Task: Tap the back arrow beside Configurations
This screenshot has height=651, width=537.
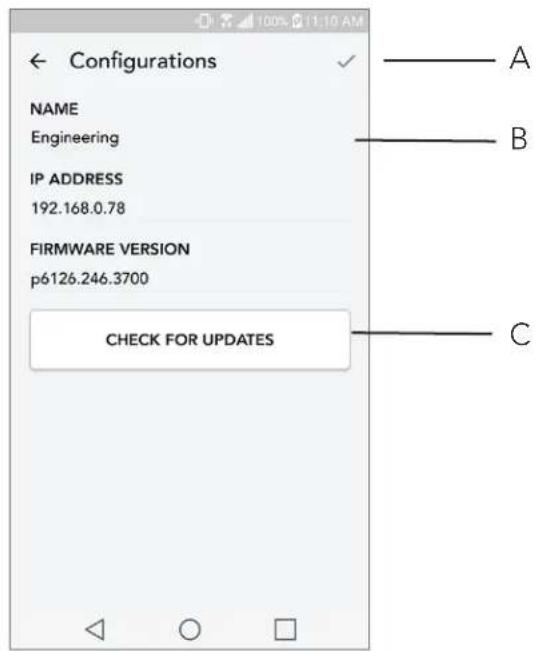Action: click(x=38, y=61)
